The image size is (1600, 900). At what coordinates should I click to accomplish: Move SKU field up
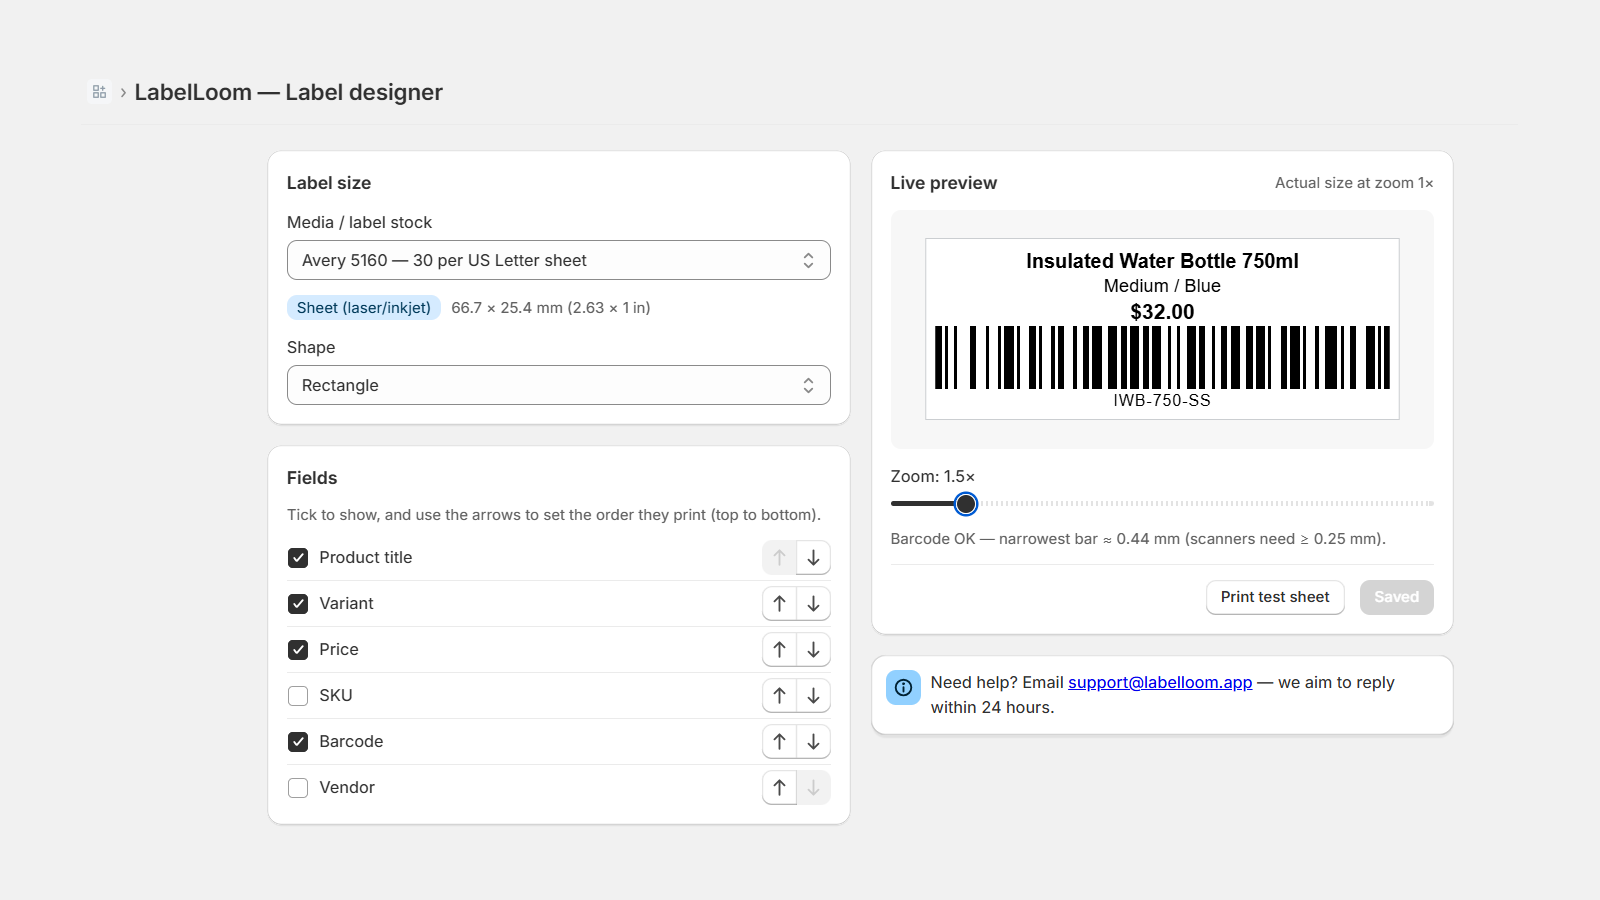click(780, 696)
